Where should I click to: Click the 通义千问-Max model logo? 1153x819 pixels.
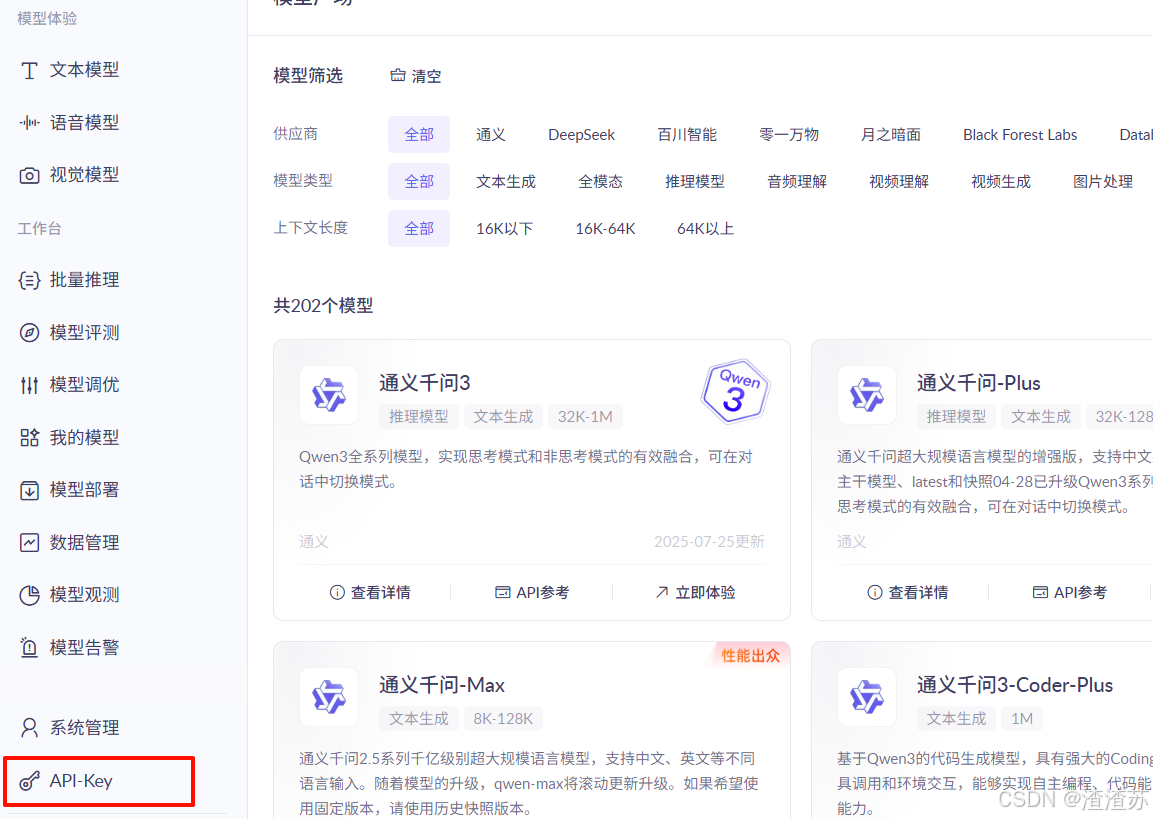(329, 697)
